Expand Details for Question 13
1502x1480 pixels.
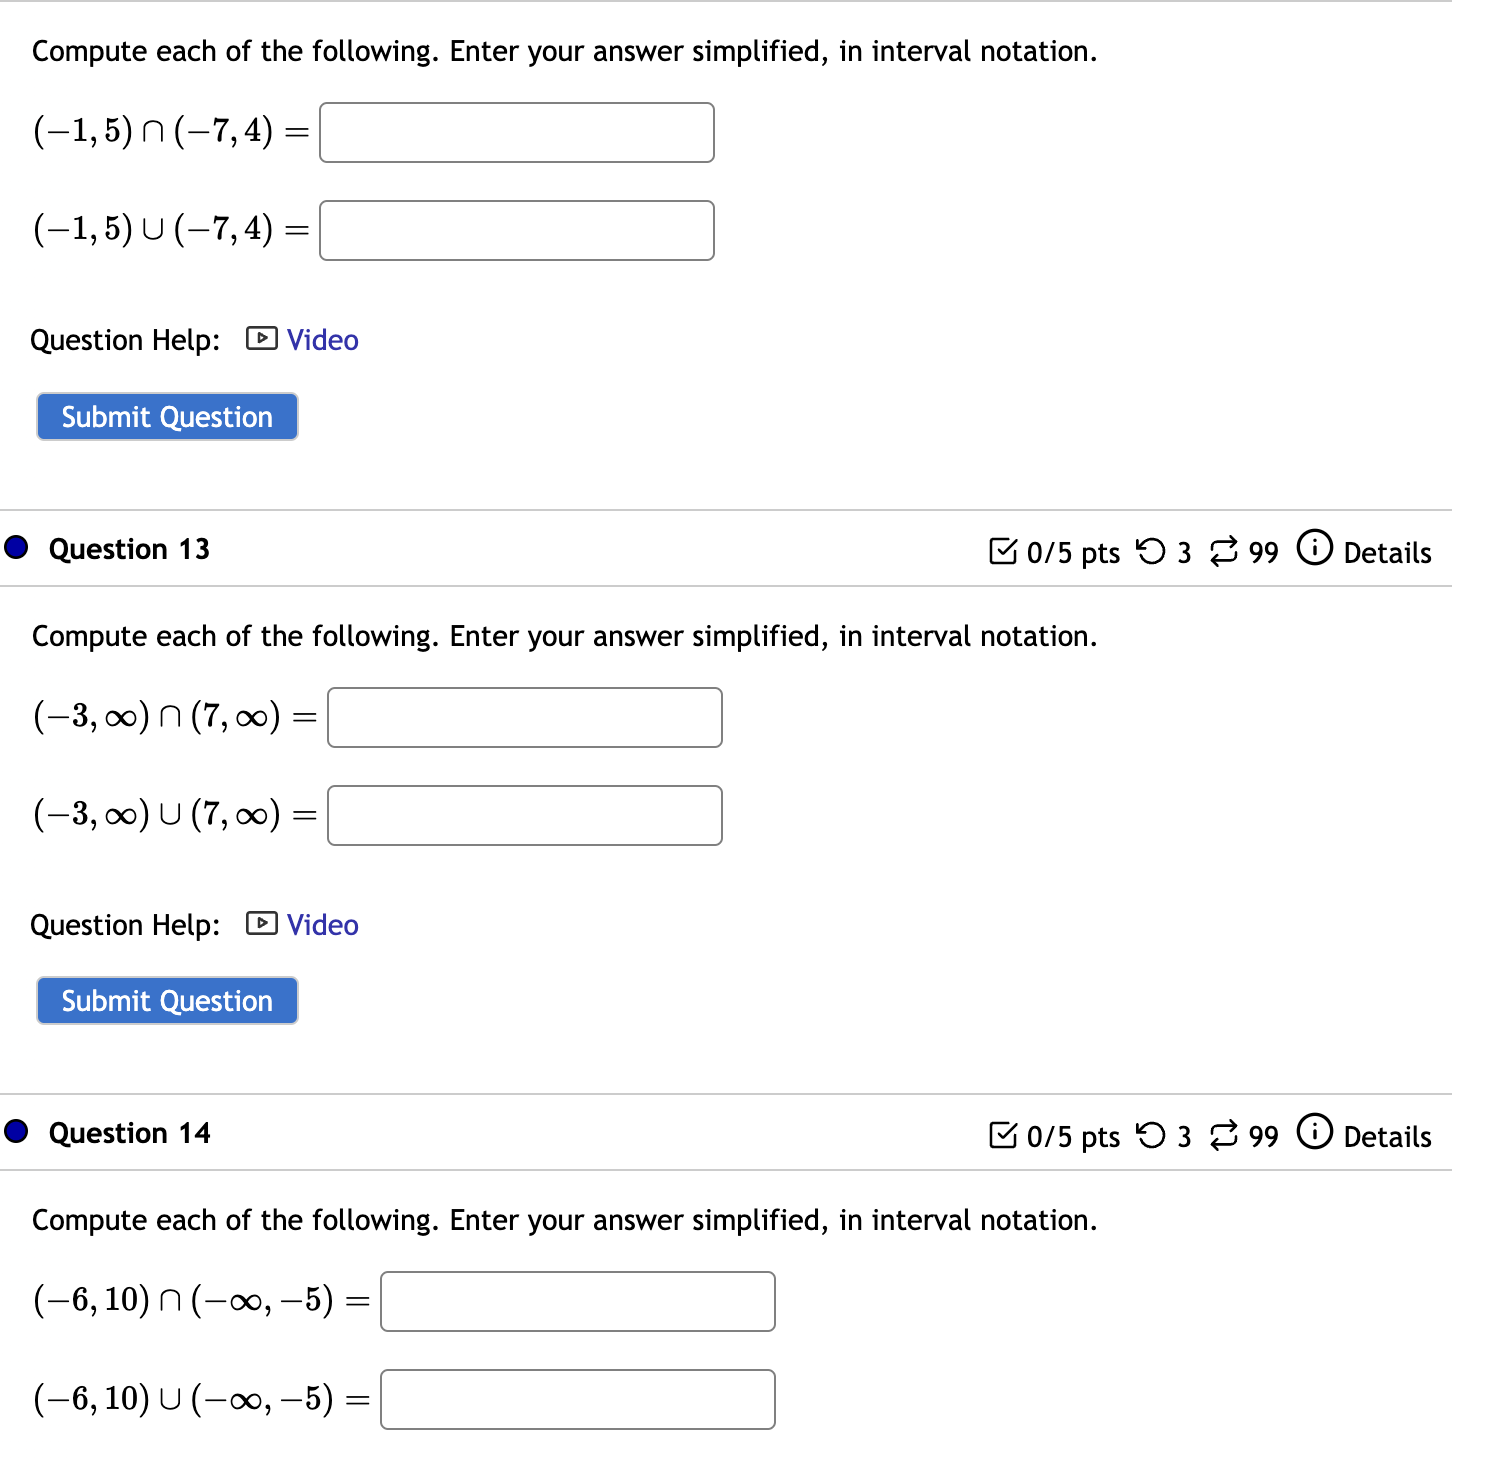pyautogui.click(x=1388, y=553)
